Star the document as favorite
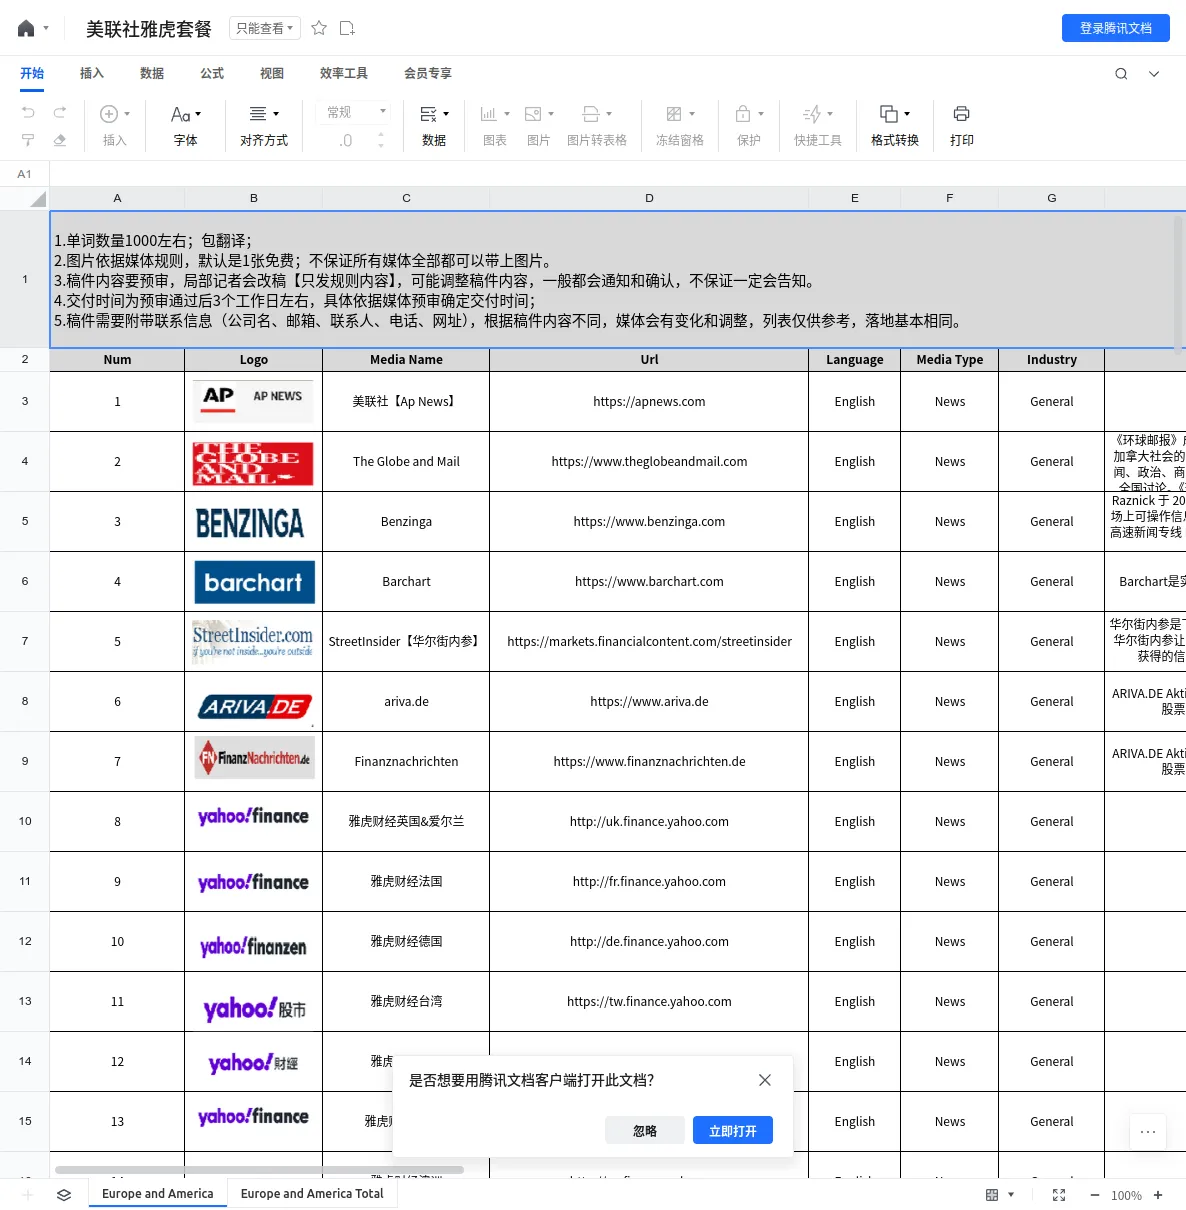Screen dimensions: 1186x1210 319,28
